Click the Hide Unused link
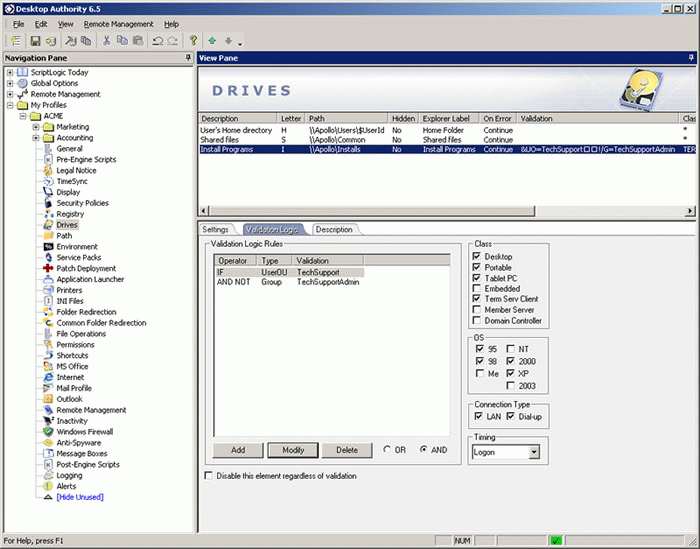 point(80,497)
